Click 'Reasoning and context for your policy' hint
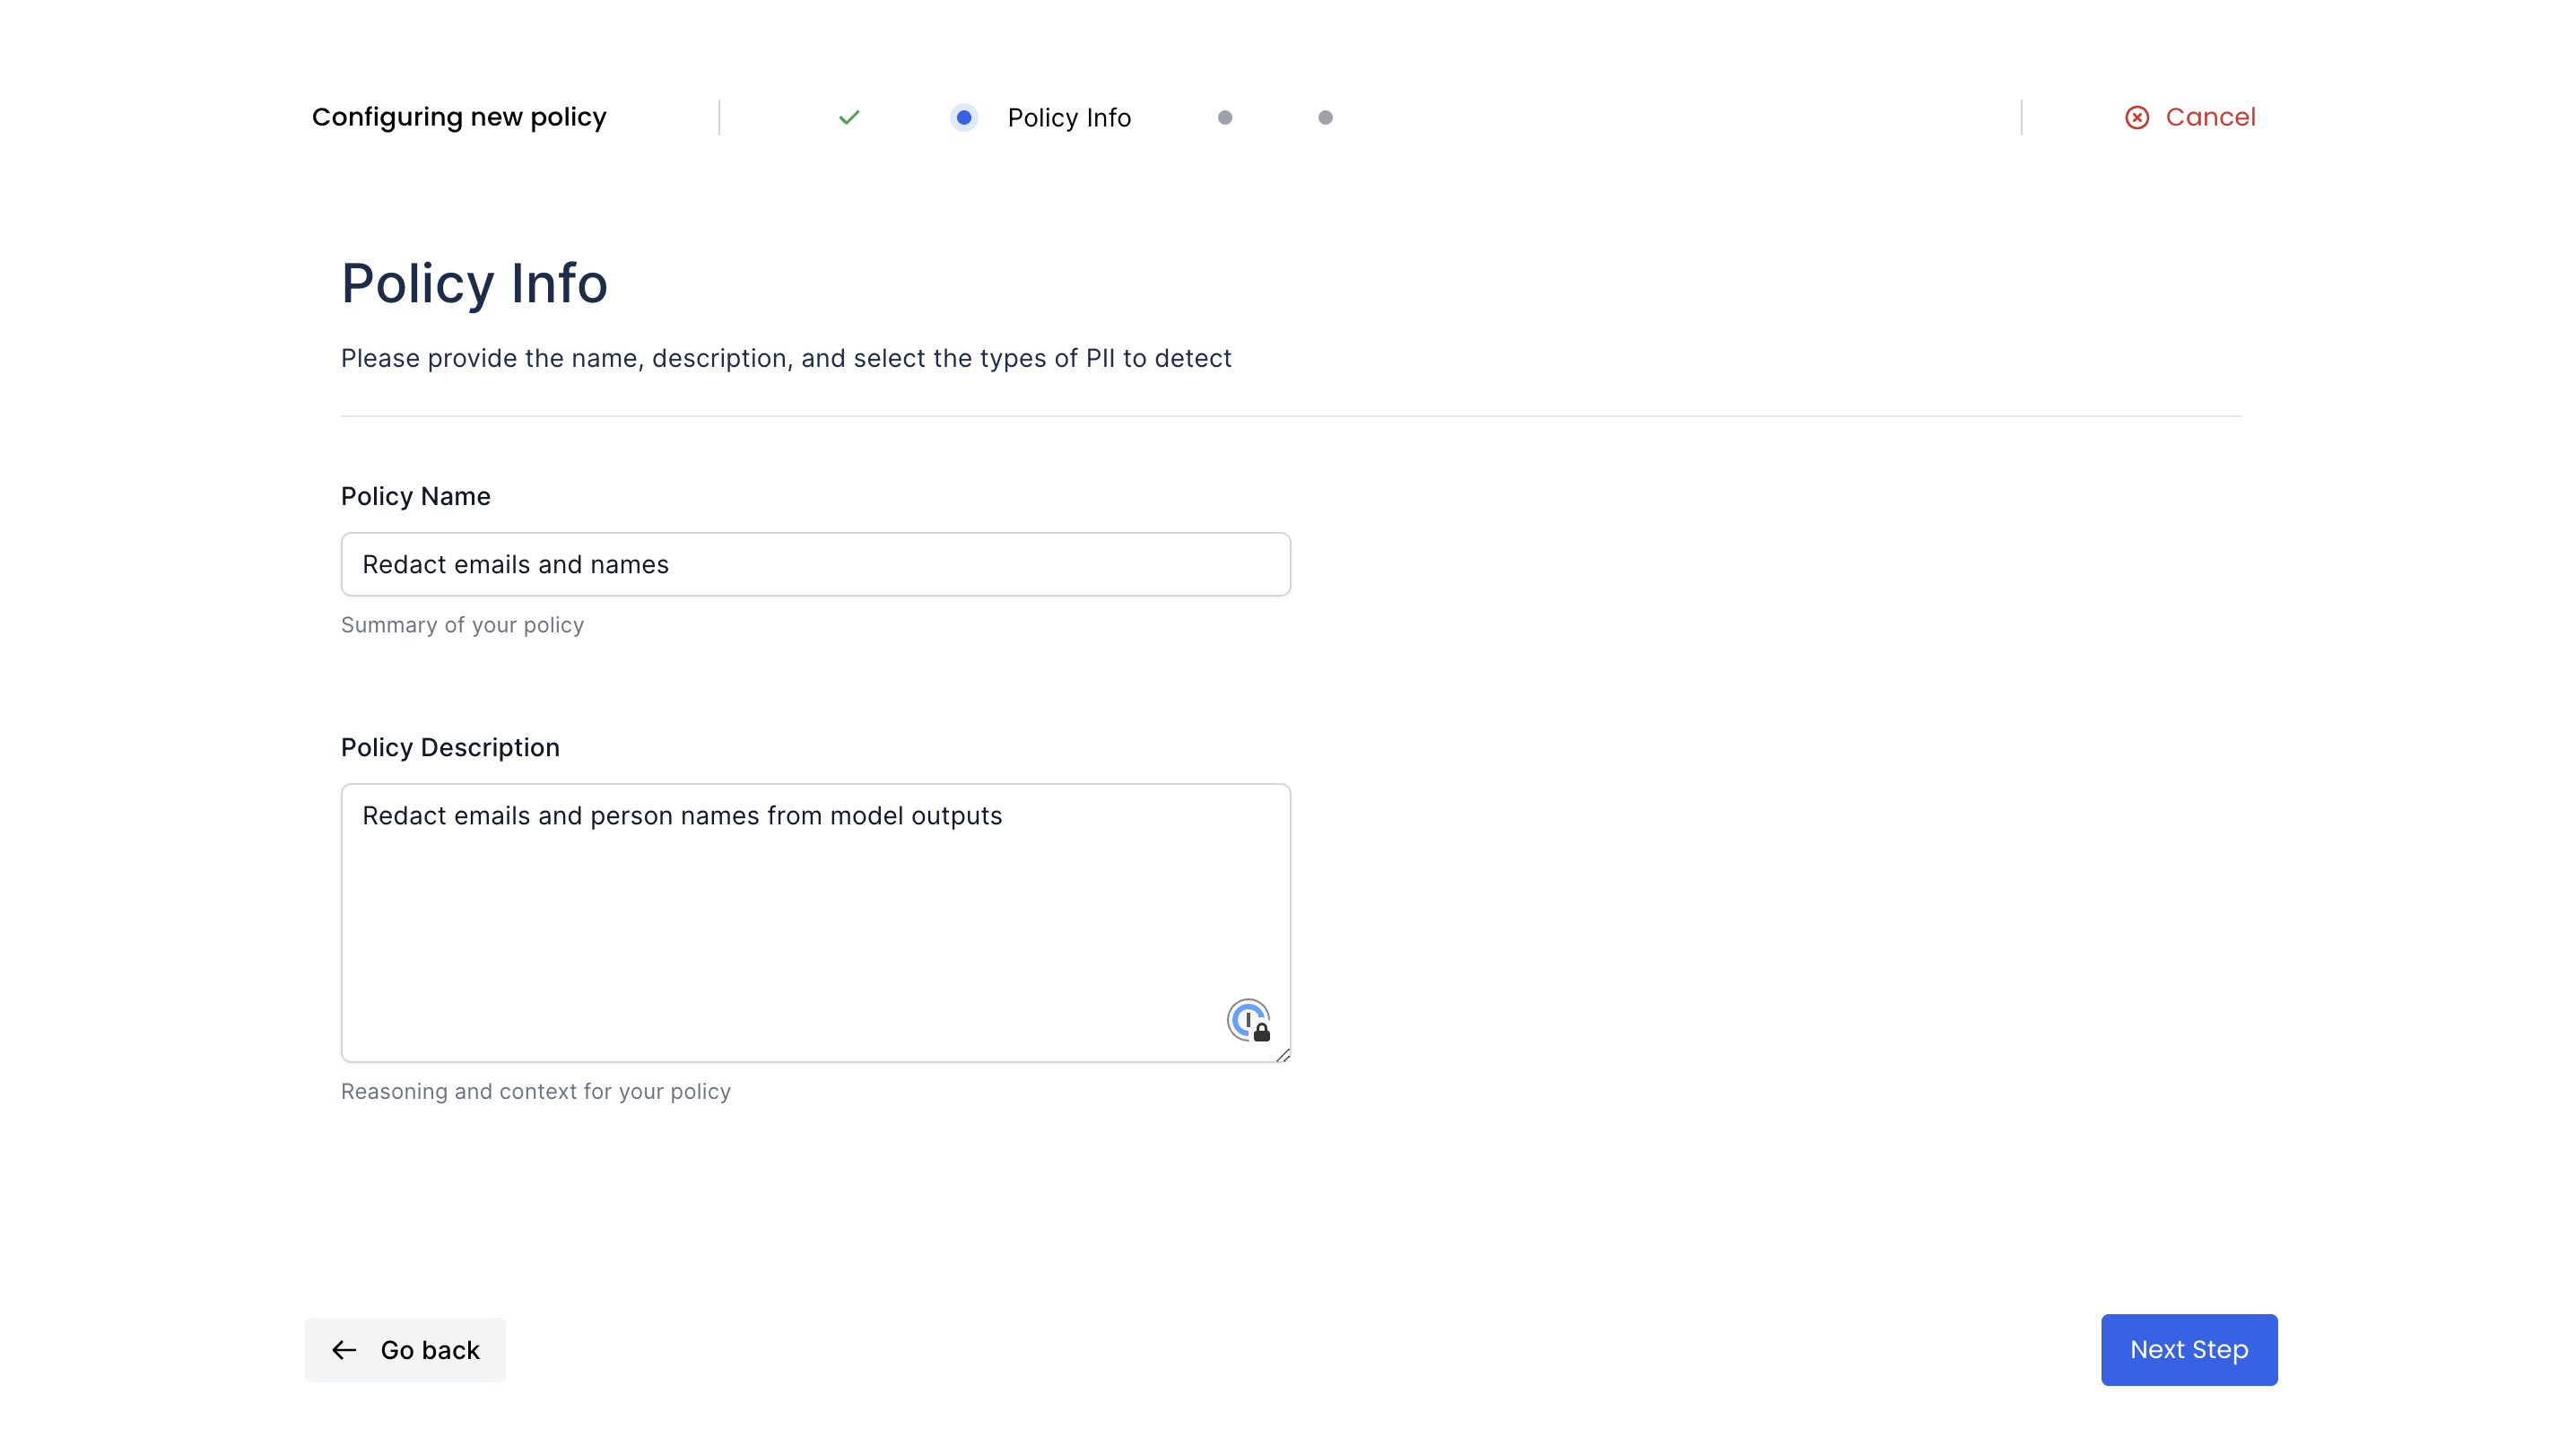This screenshot has height=1455, width=2576. click(536, 1091)
